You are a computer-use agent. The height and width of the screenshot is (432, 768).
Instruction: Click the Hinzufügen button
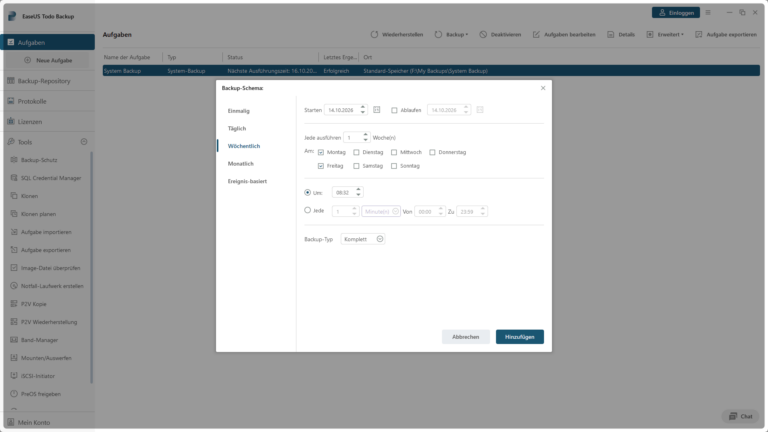[x=520, y=336]
